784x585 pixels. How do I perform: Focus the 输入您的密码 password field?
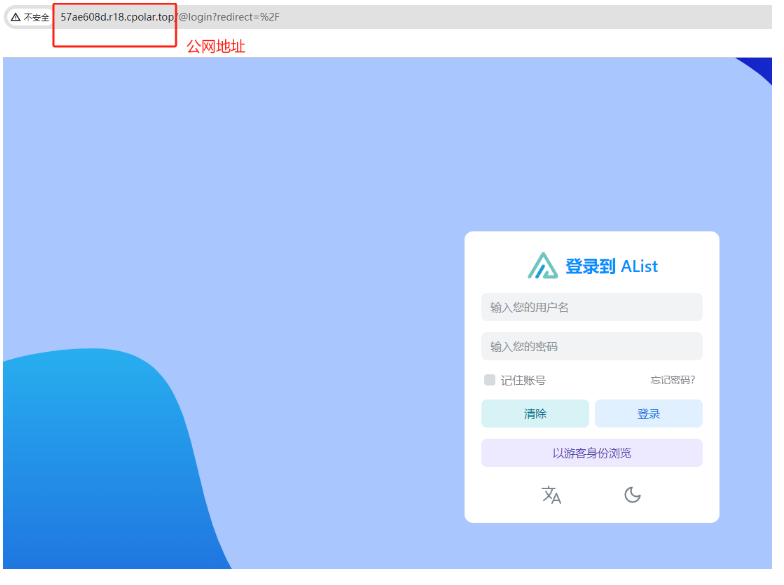click(591, 346)
